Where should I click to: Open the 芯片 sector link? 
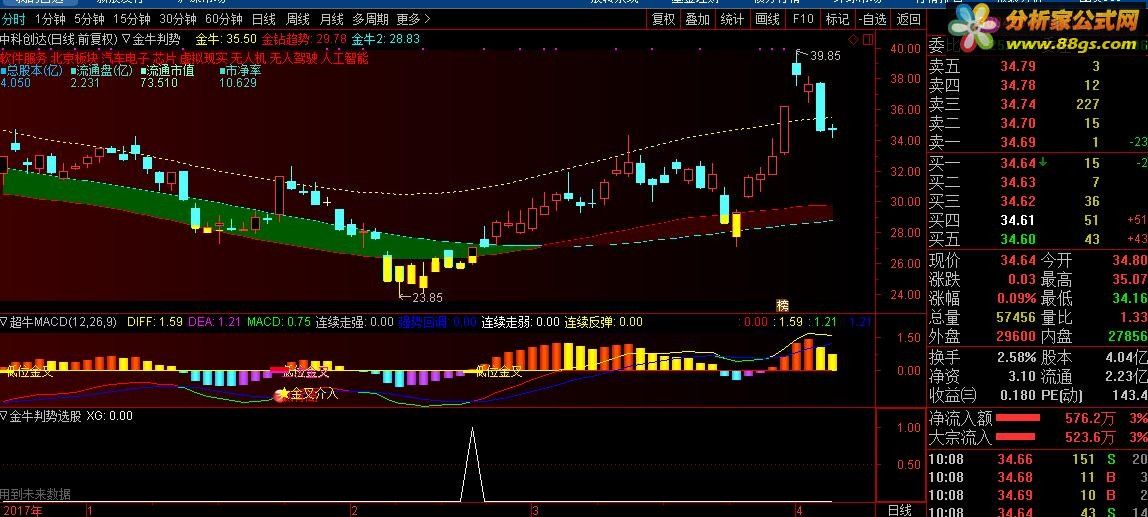pos(165,56)
